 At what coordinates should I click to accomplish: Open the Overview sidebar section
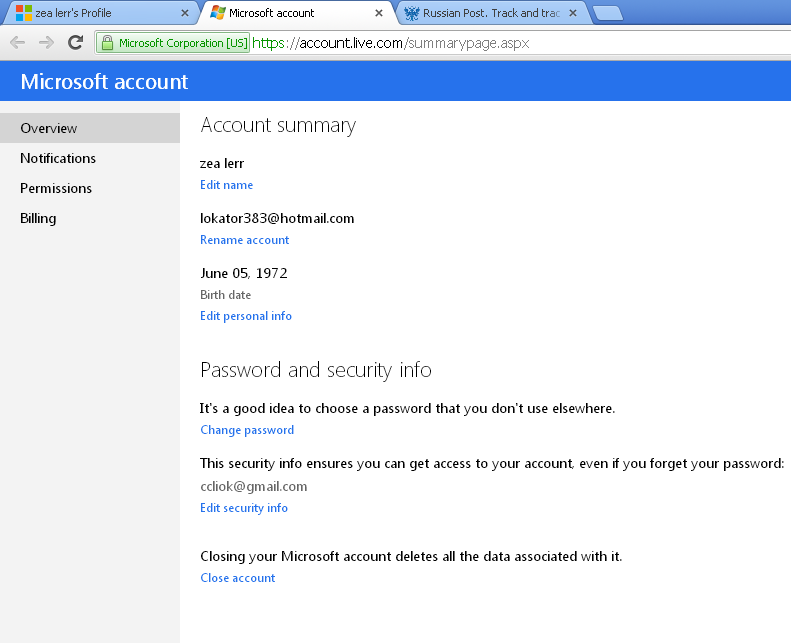[90, 128]
